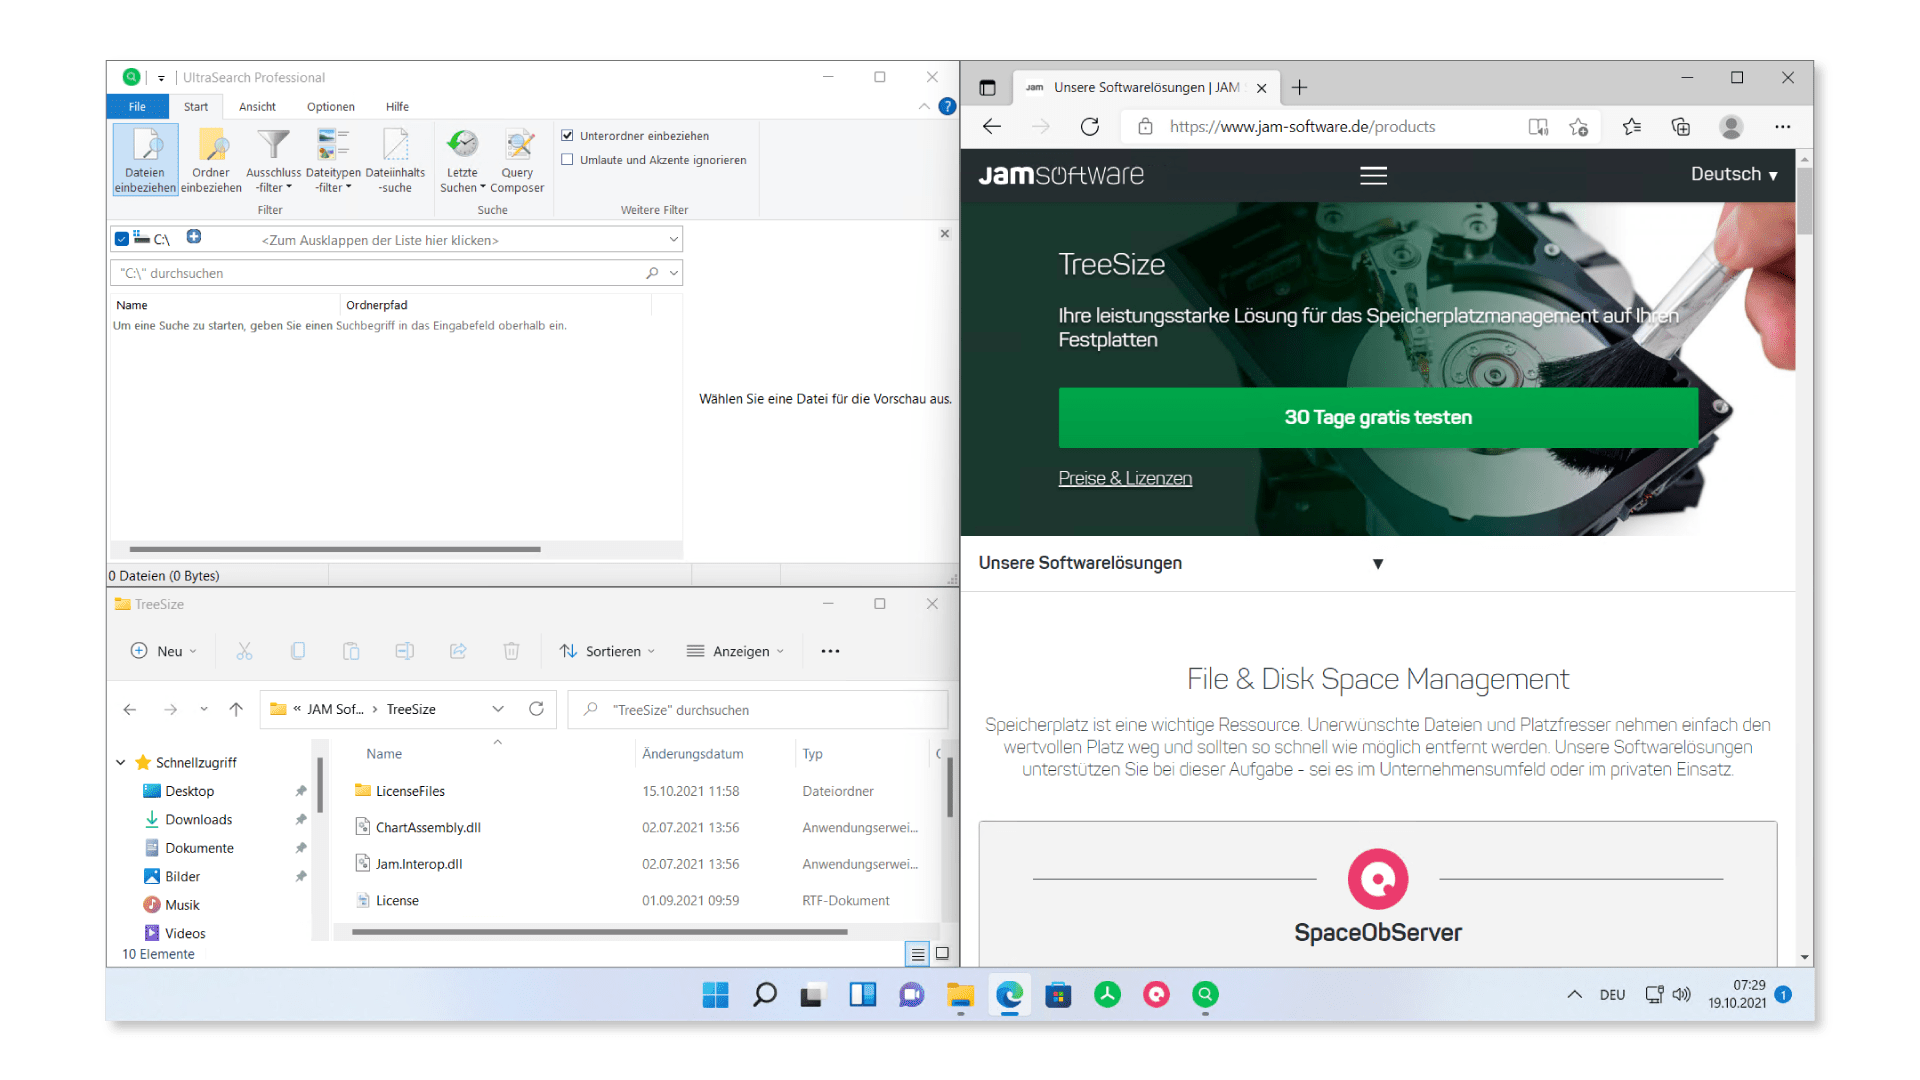Add drive with plus icon next to C:\

tap(194, 237)
